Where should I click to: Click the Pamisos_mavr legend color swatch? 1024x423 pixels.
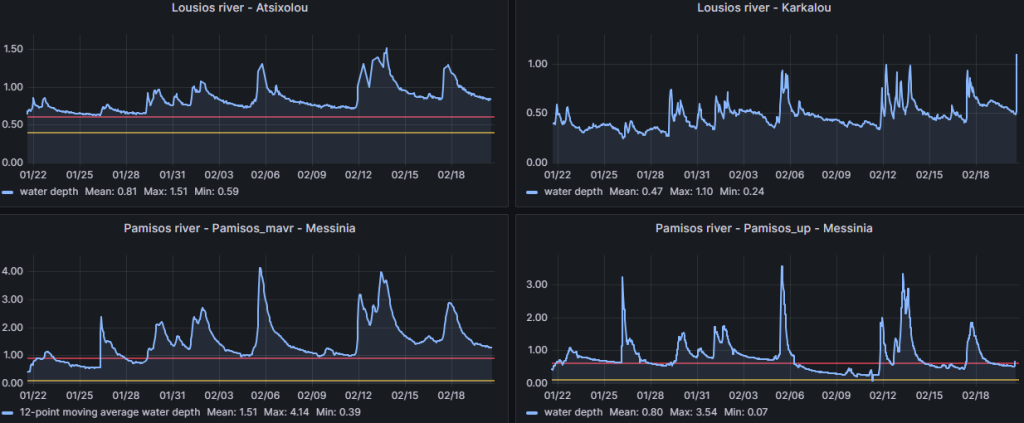pyautogui.click(x=8, y=412)
